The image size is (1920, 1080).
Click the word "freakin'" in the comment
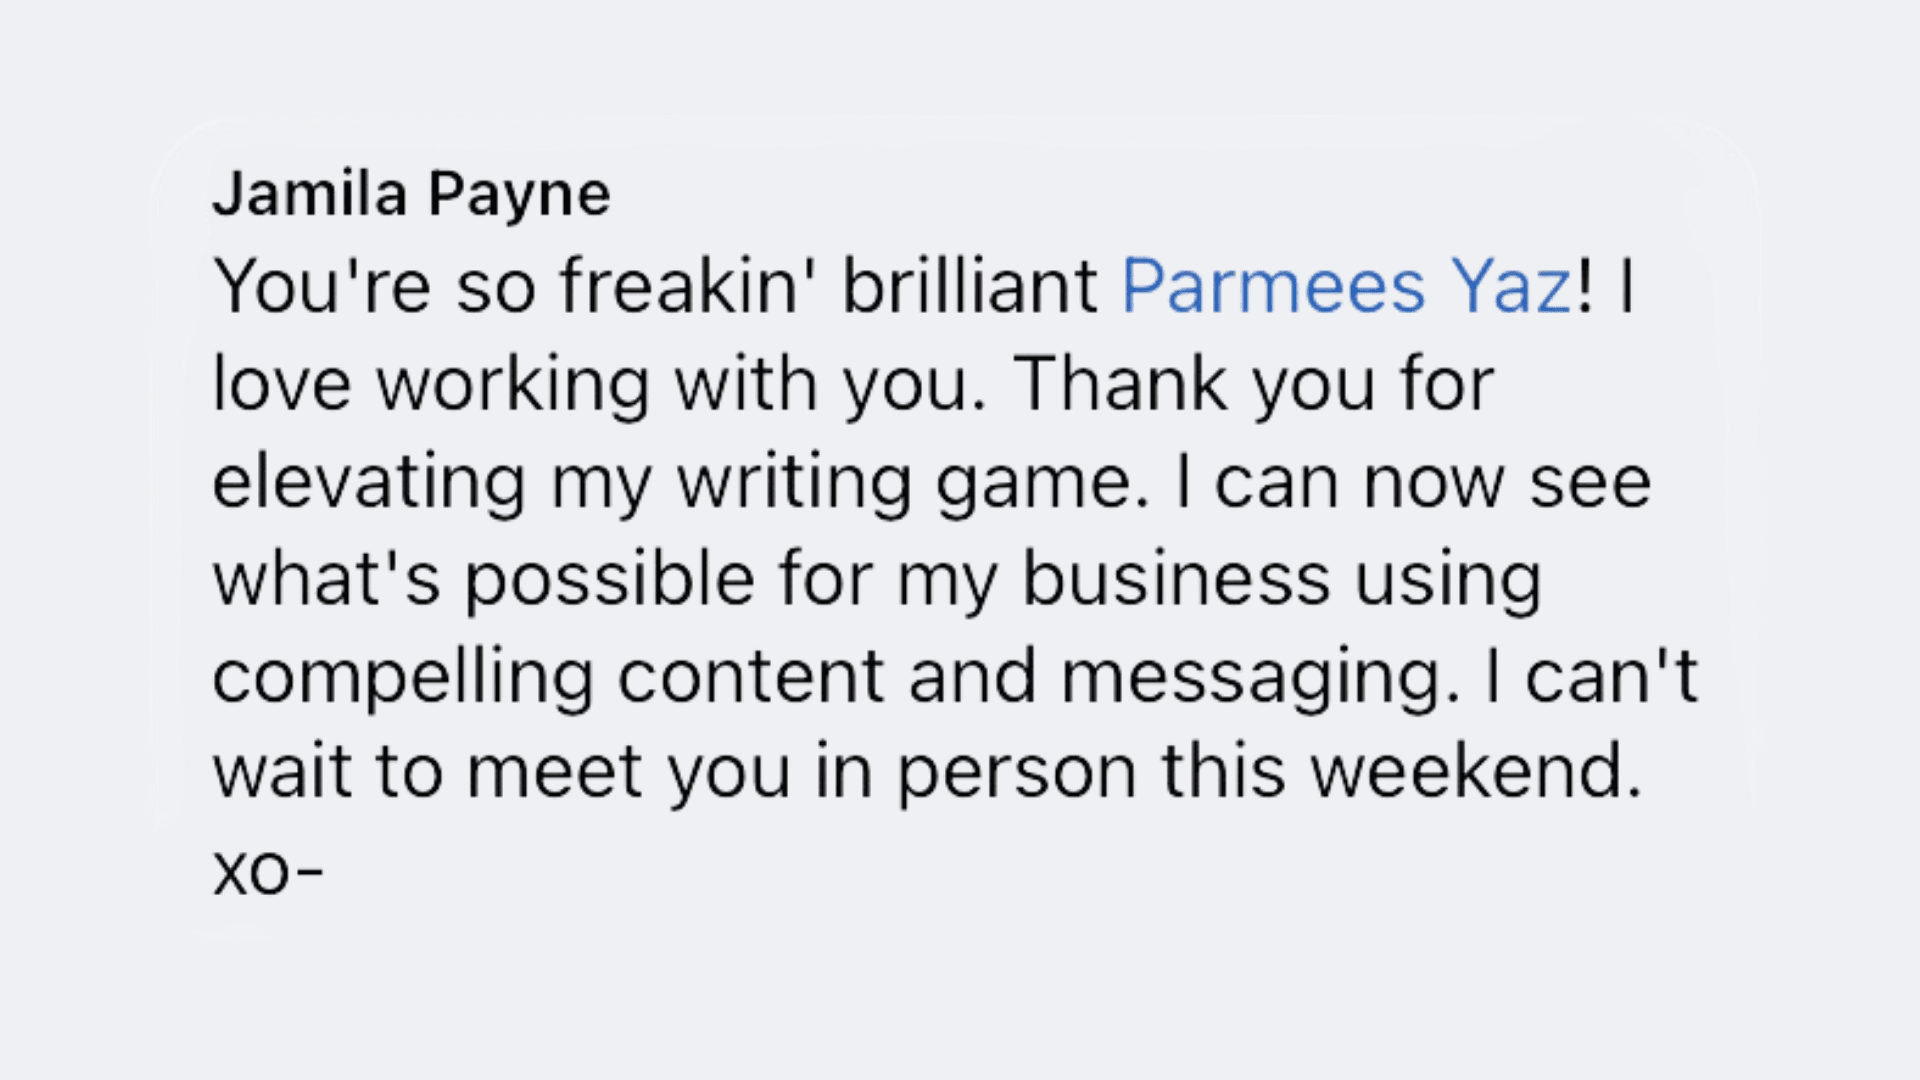689,287
